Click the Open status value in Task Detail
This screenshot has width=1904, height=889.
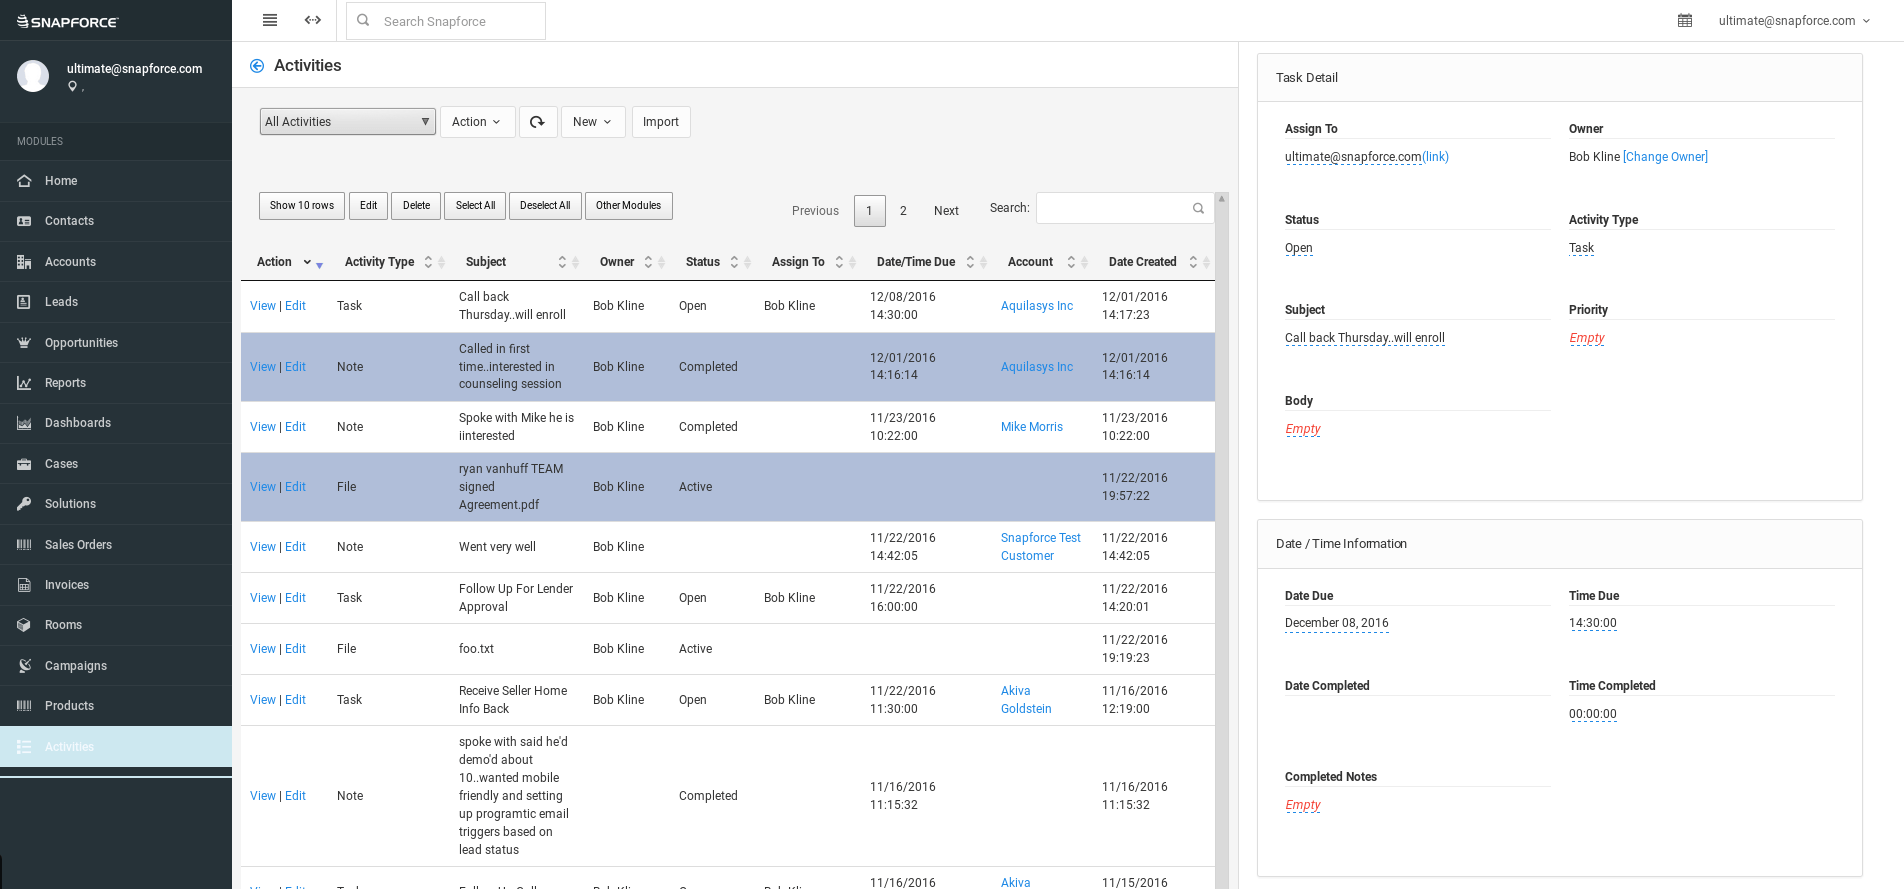[x=1299, y=248]
